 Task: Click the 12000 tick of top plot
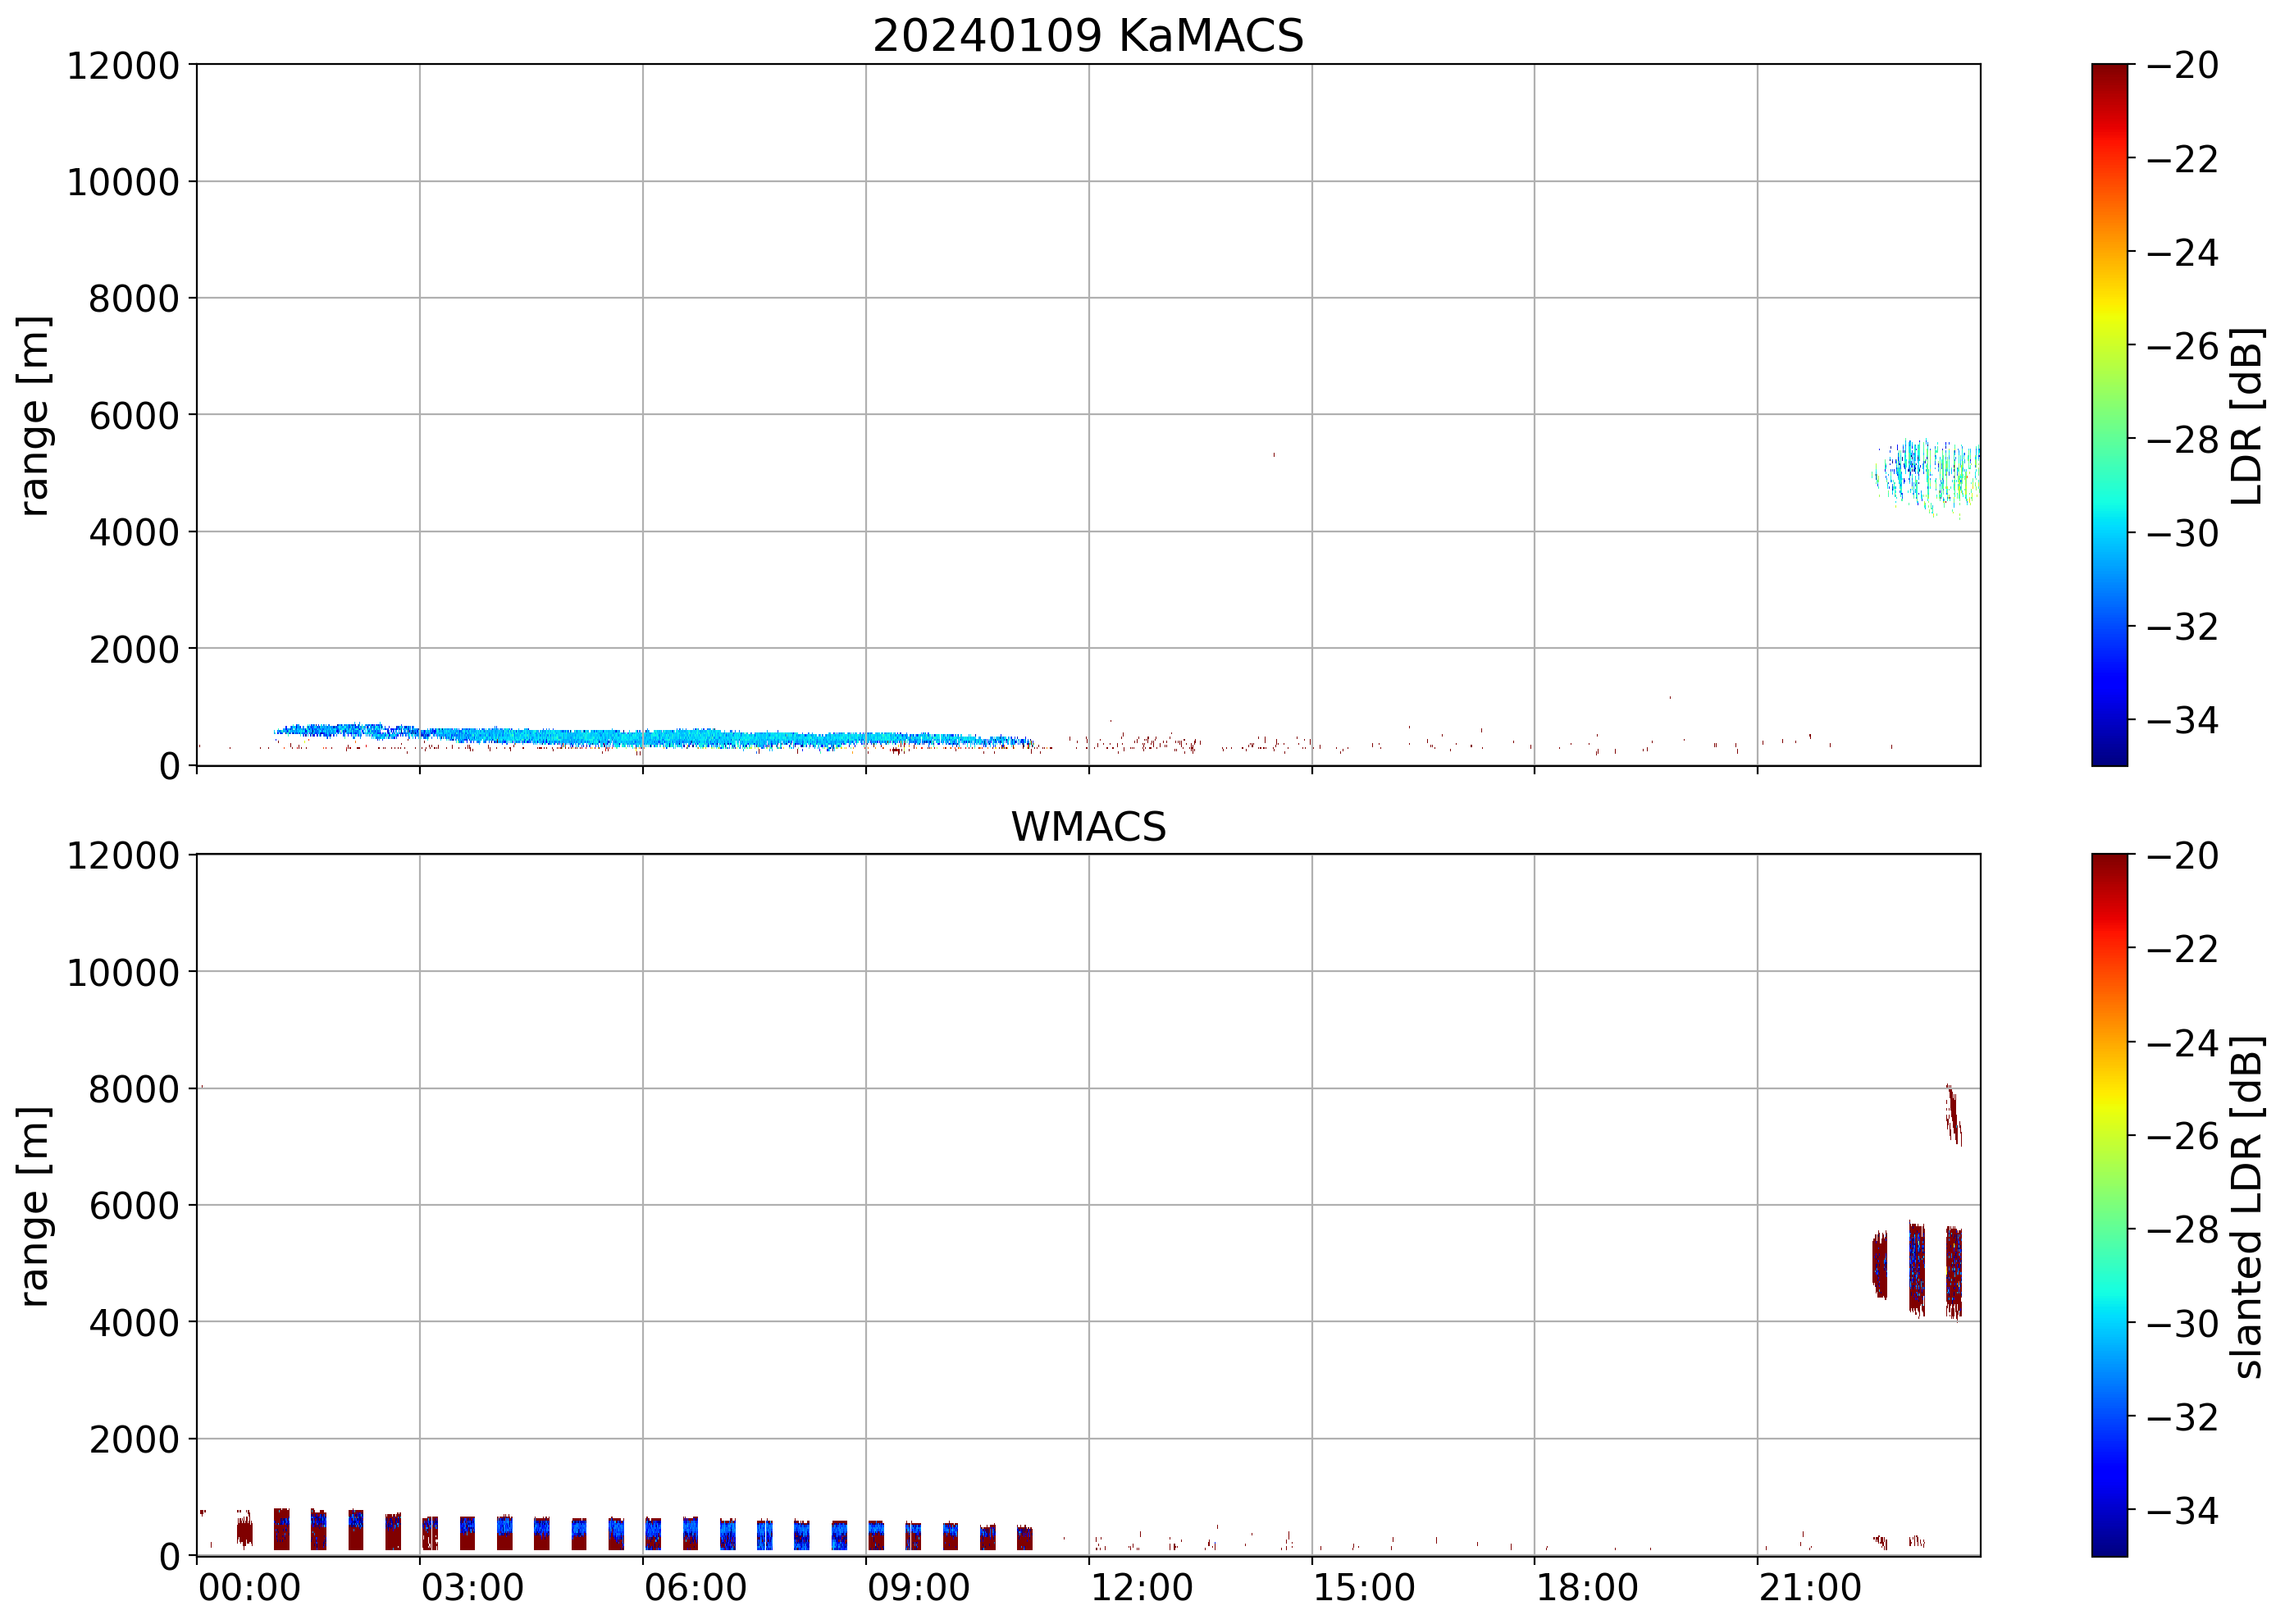coord(123,66)
